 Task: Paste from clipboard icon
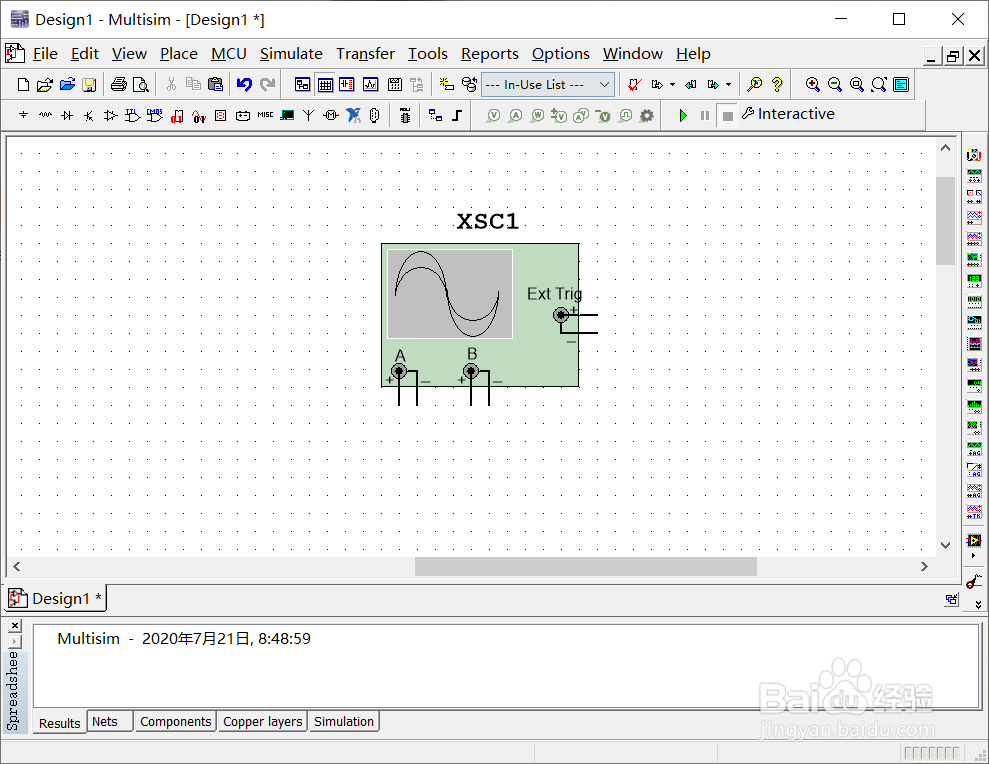(x=216, y=85)
